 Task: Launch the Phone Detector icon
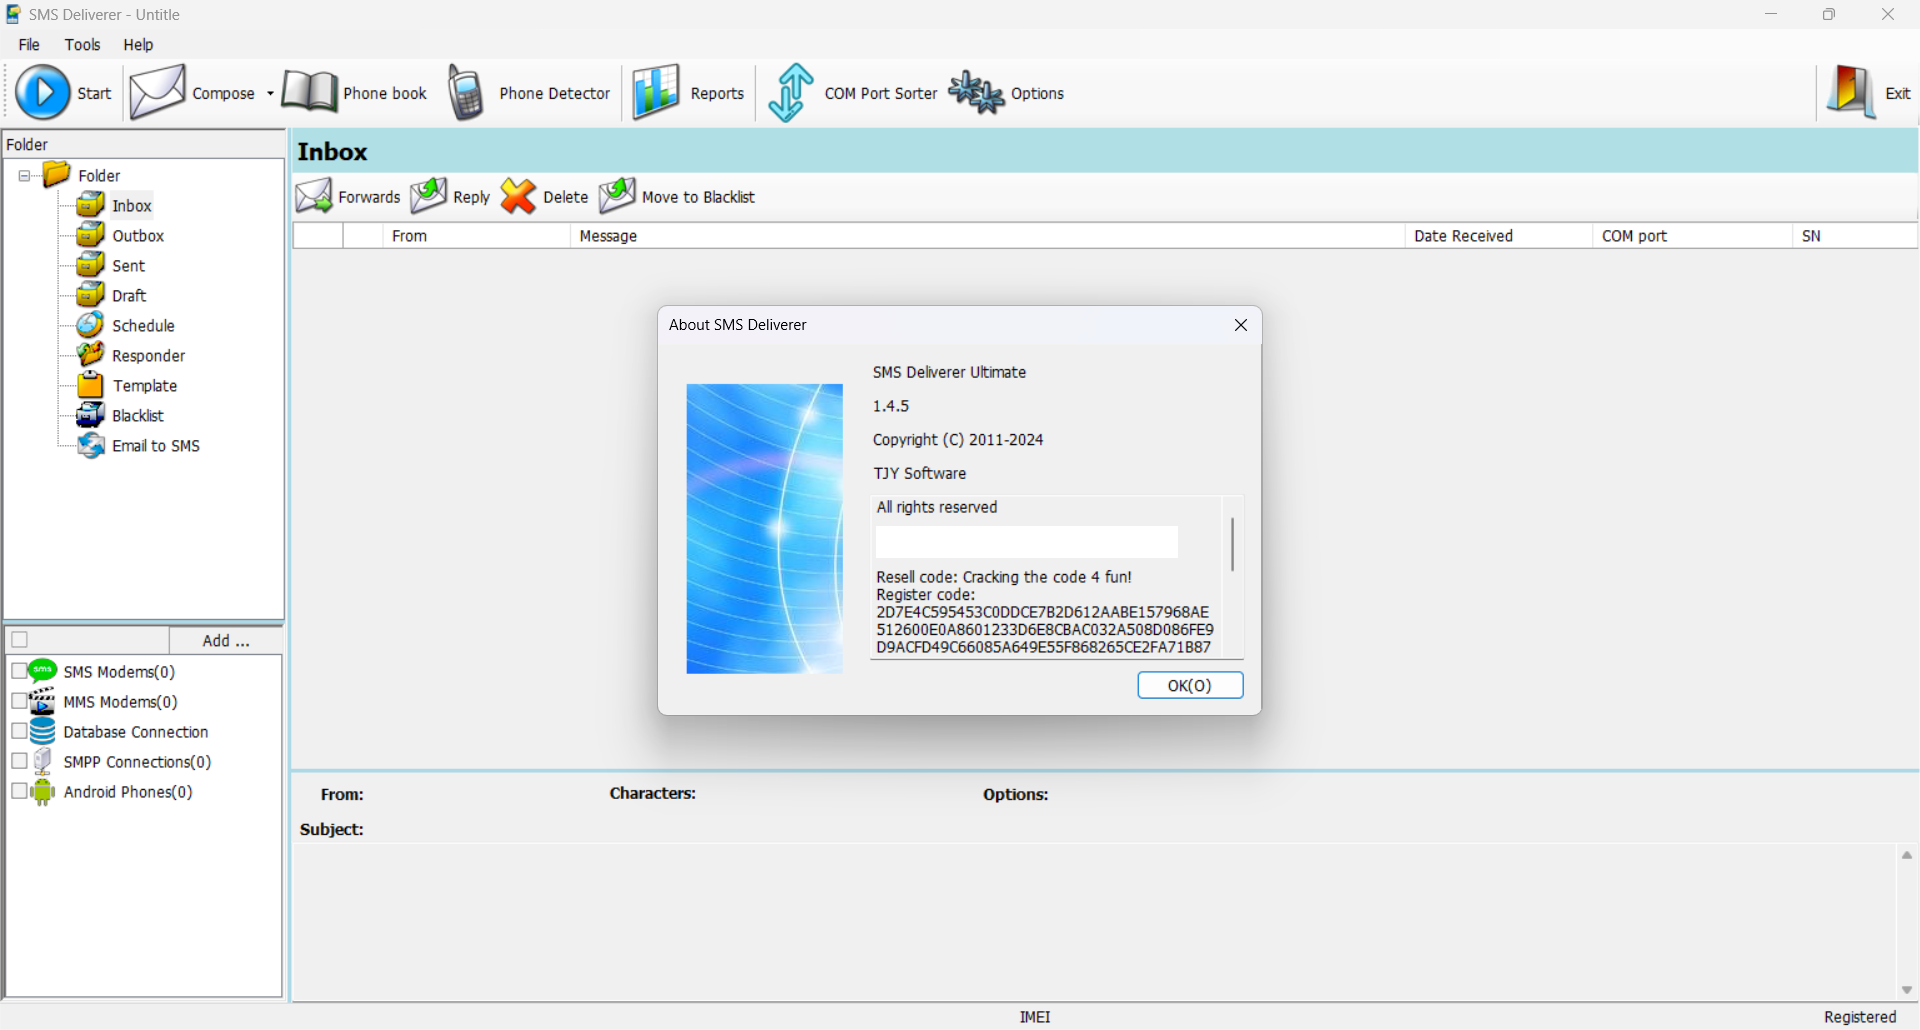[466, 92]
